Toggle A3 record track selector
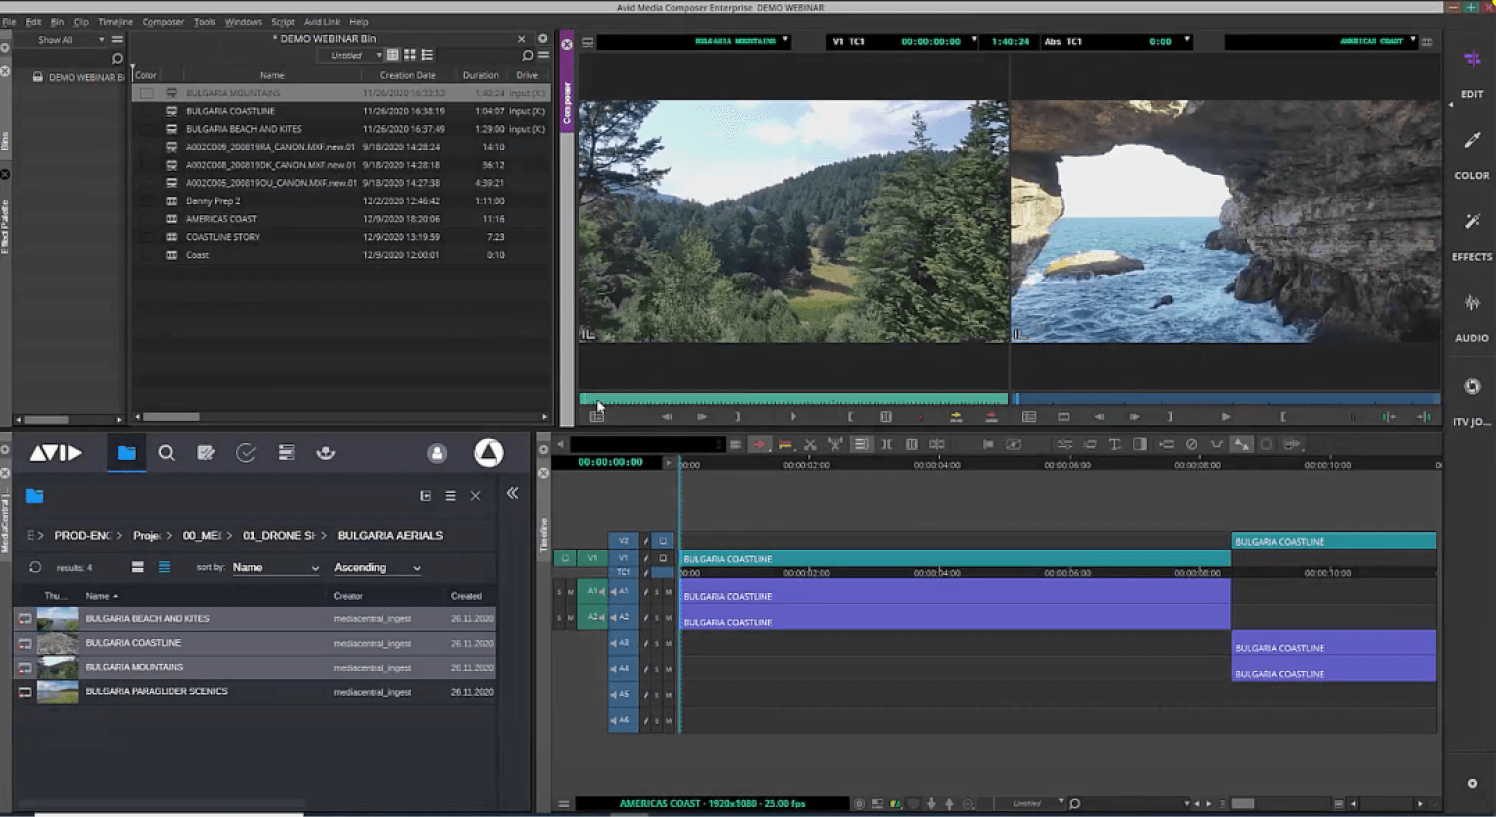Screen dimensions: 1496x817 click(623, 643)
